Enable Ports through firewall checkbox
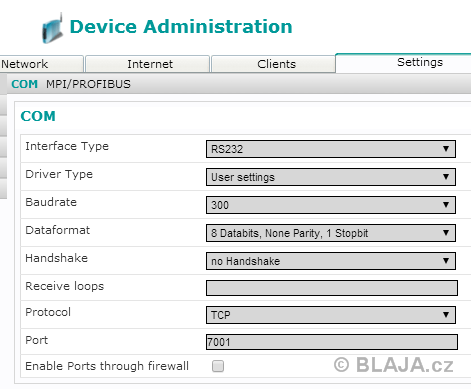The image size is (471, 389). click(218, 366)
